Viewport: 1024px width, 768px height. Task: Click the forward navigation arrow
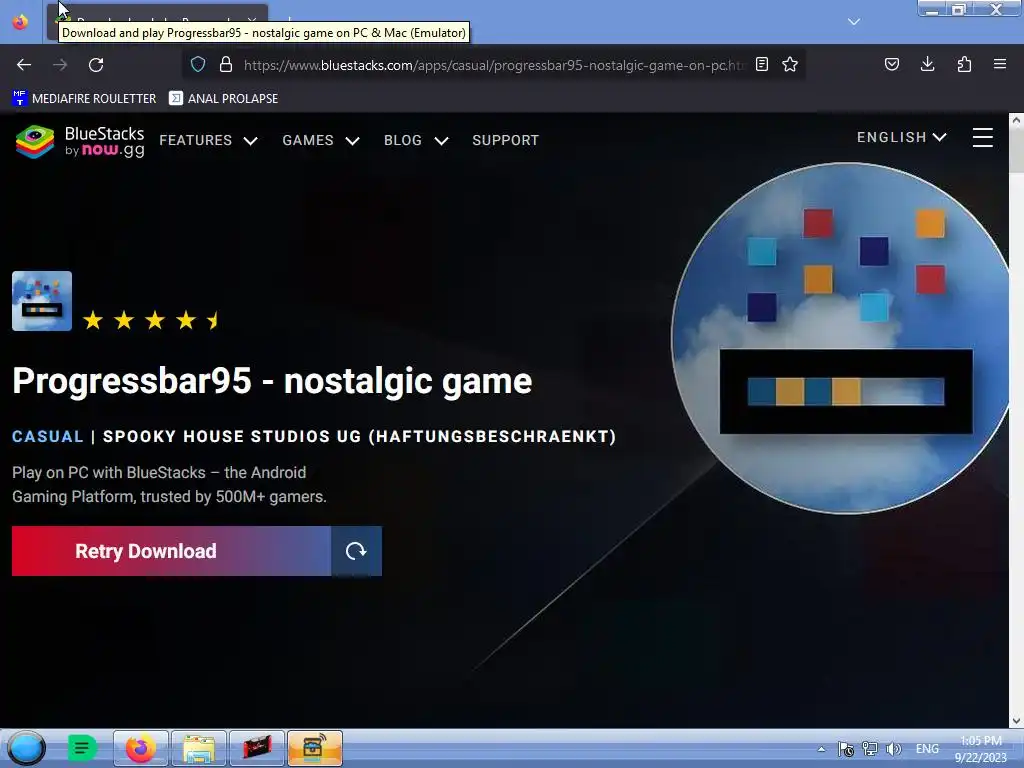coord(60,65)
